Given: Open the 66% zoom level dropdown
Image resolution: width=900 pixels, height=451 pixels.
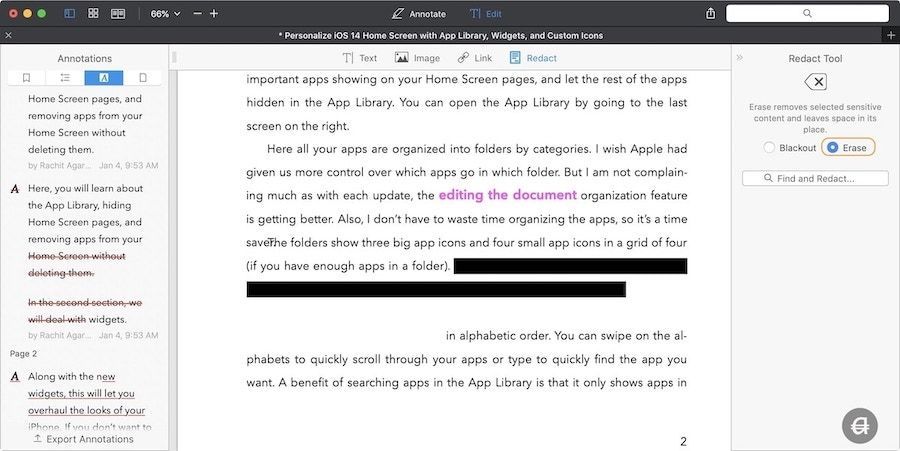Looking at the screenshot, I should point(165,14).
